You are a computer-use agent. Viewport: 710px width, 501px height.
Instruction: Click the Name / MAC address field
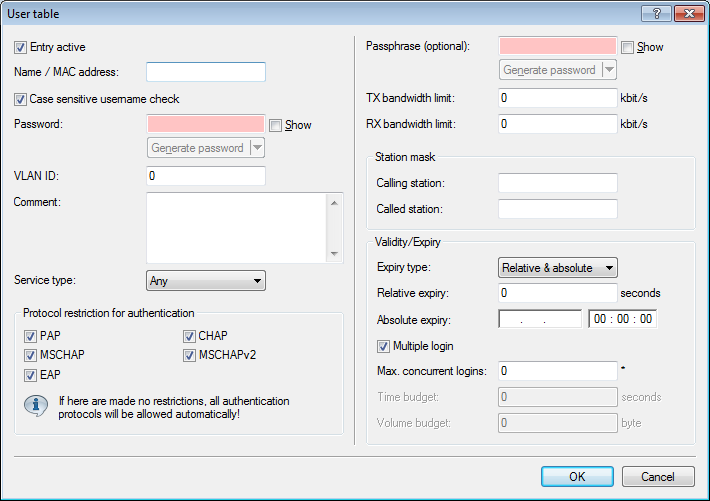pyautogui.click(x=205, y=72)
